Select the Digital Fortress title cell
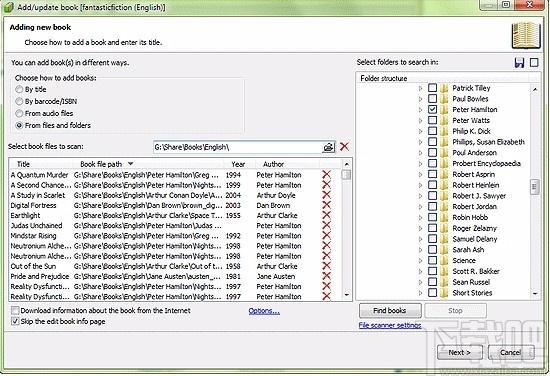This screenshot has width=550, height=376. point(33,205)
